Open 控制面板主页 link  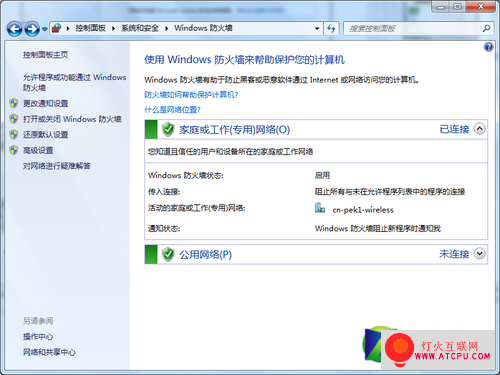[45, 55]
